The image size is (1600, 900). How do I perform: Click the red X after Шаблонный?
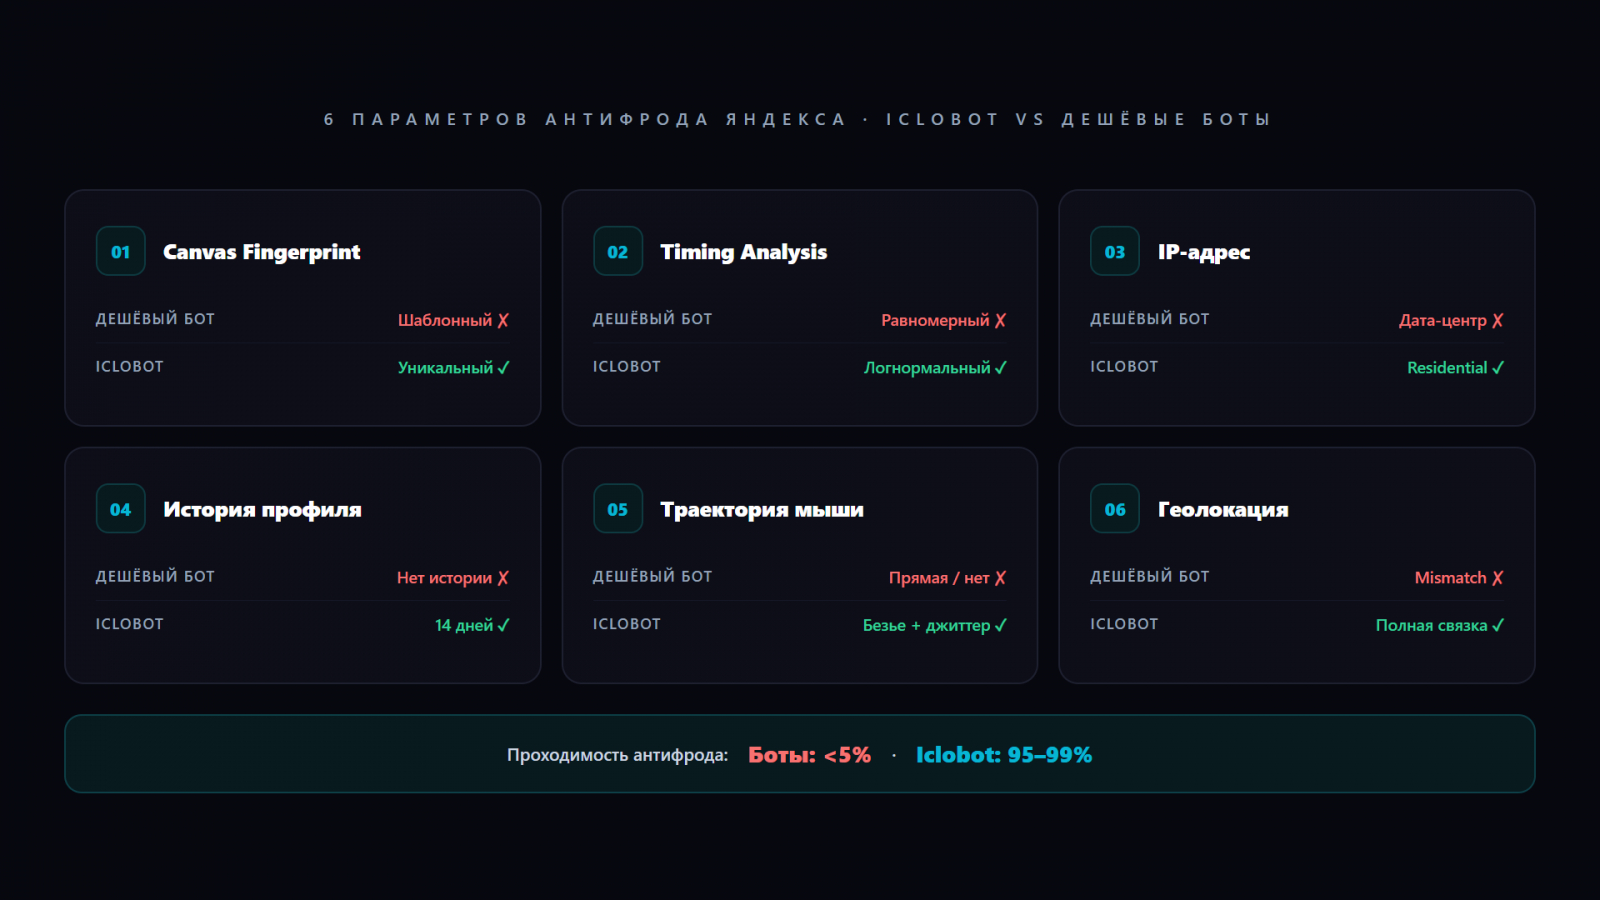tap(503, 321)
